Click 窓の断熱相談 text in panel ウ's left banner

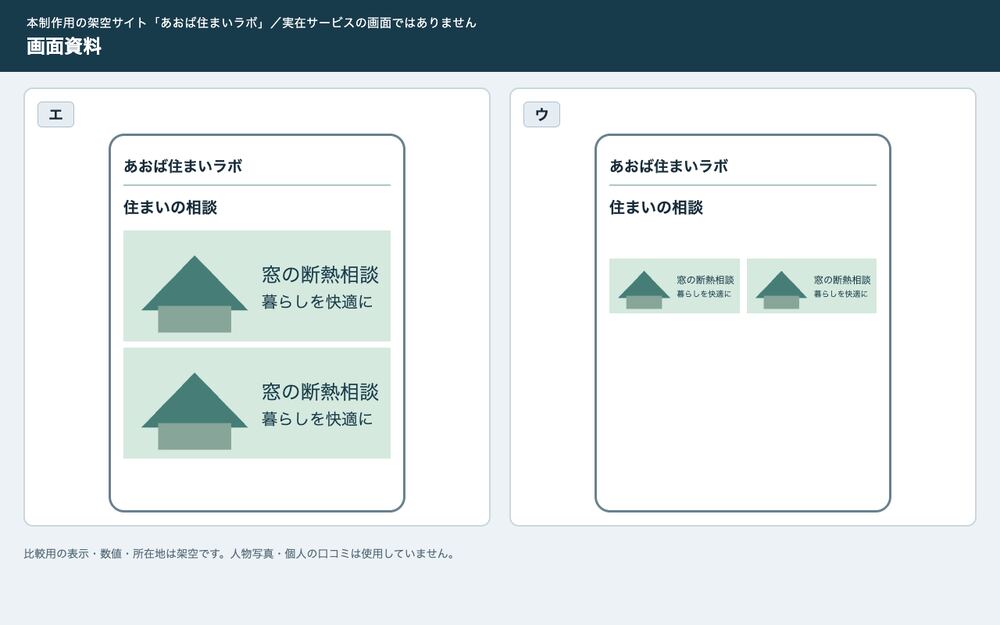click(x=705, y=280)
